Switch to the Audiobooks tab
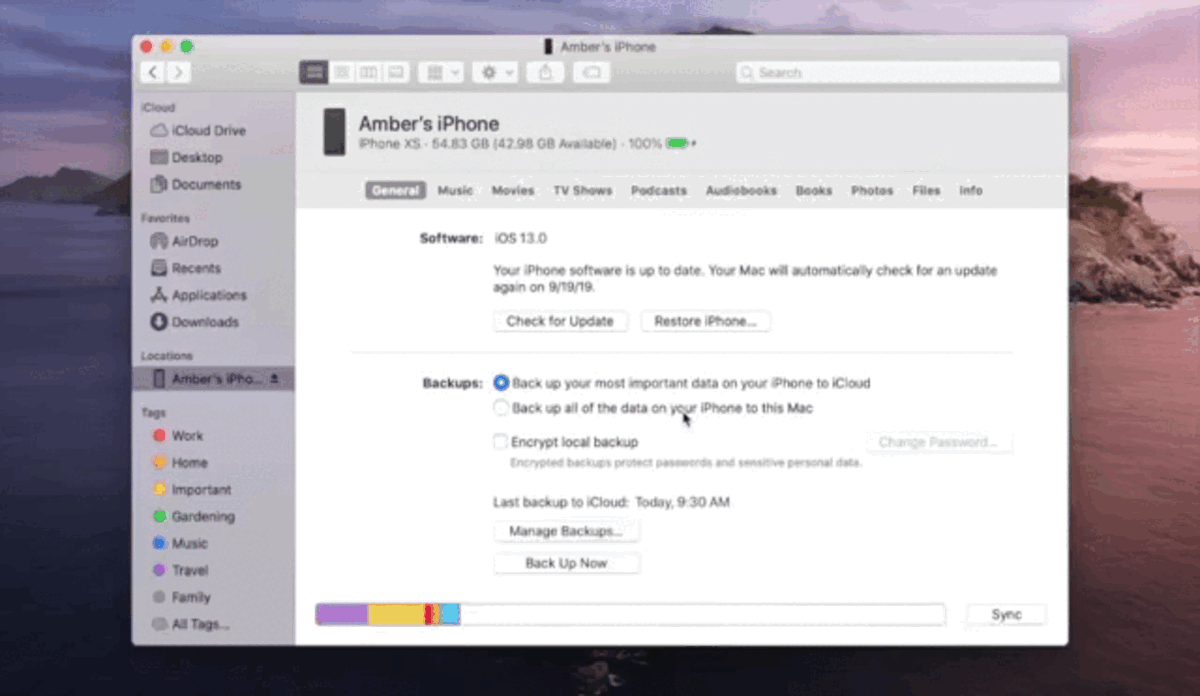1200x696 pixels. point(741,191)
